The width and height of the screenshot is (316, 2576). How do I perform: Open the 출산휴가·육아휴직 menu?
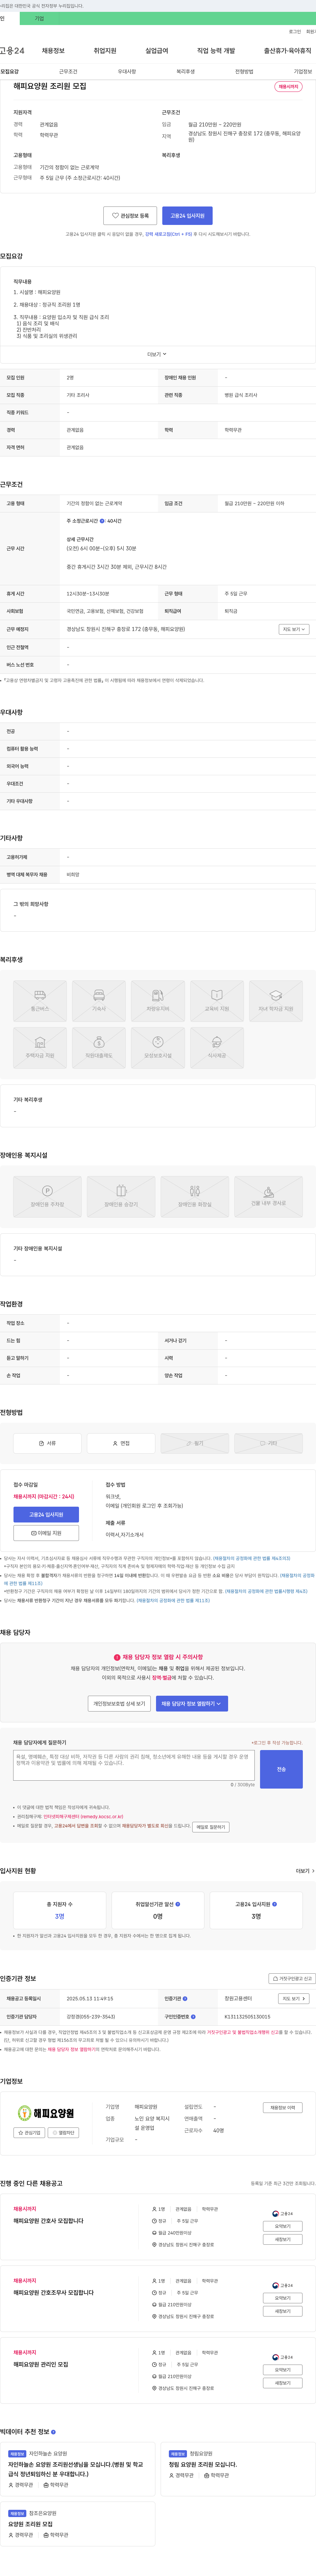tap(288, 51)
